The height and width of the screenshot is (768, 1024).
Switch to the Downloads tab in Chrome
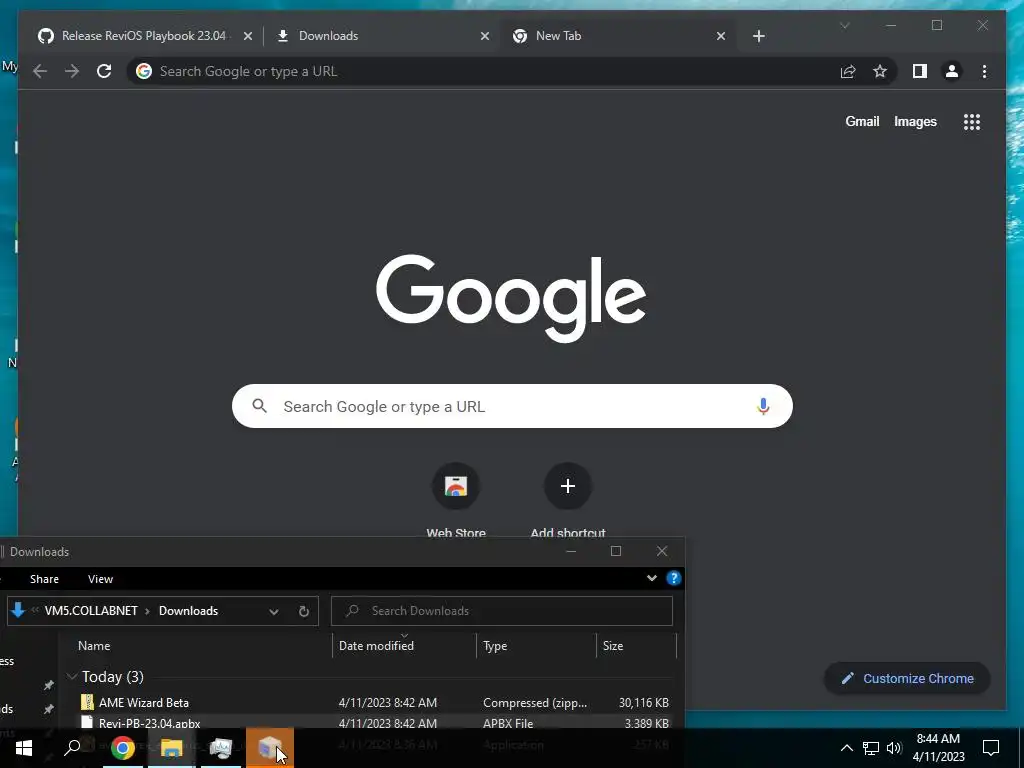[382, 36]
